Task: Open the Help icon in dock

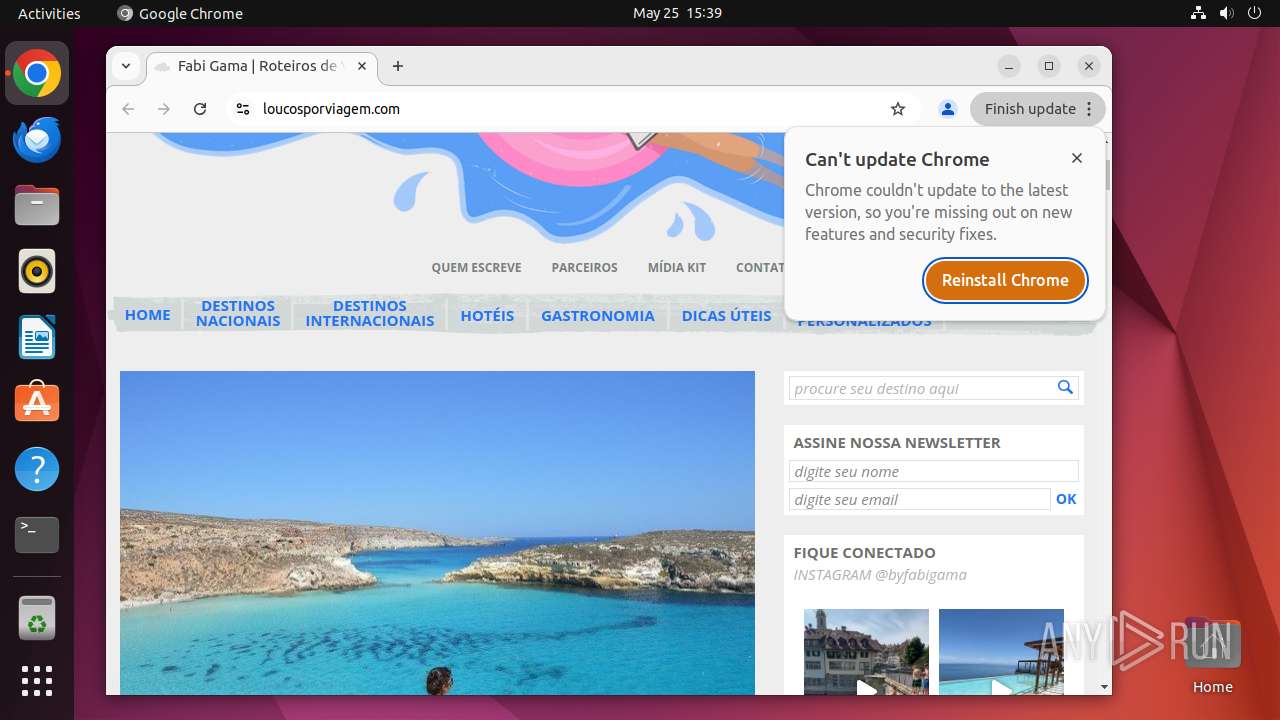Action: (x=37, y=469)
